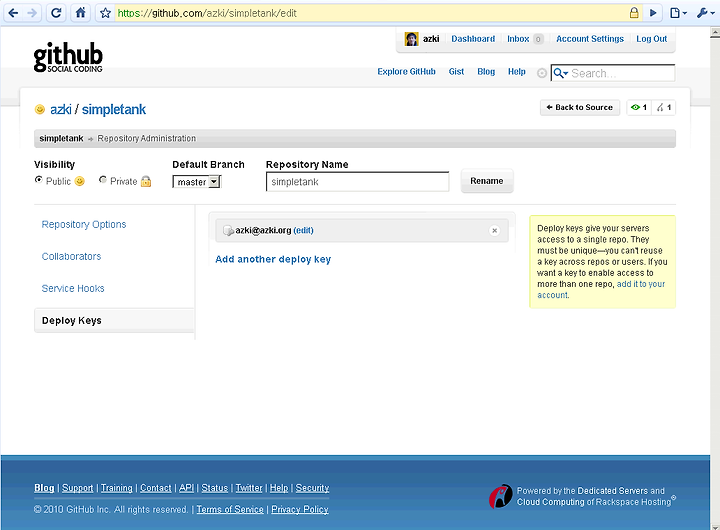Reload the page with refresh icon
The width and height of the screenshot is (720, 530).
tap(56, 13)
